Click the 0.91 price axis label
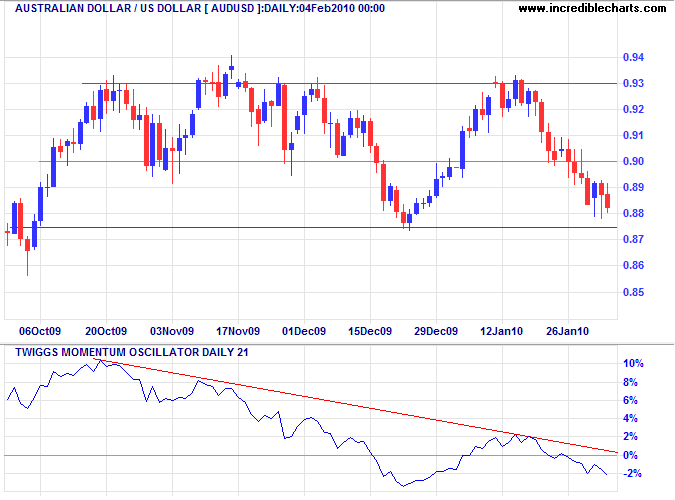Image resolution: width=675 pixels, height=500 pixels. (634, 135)
